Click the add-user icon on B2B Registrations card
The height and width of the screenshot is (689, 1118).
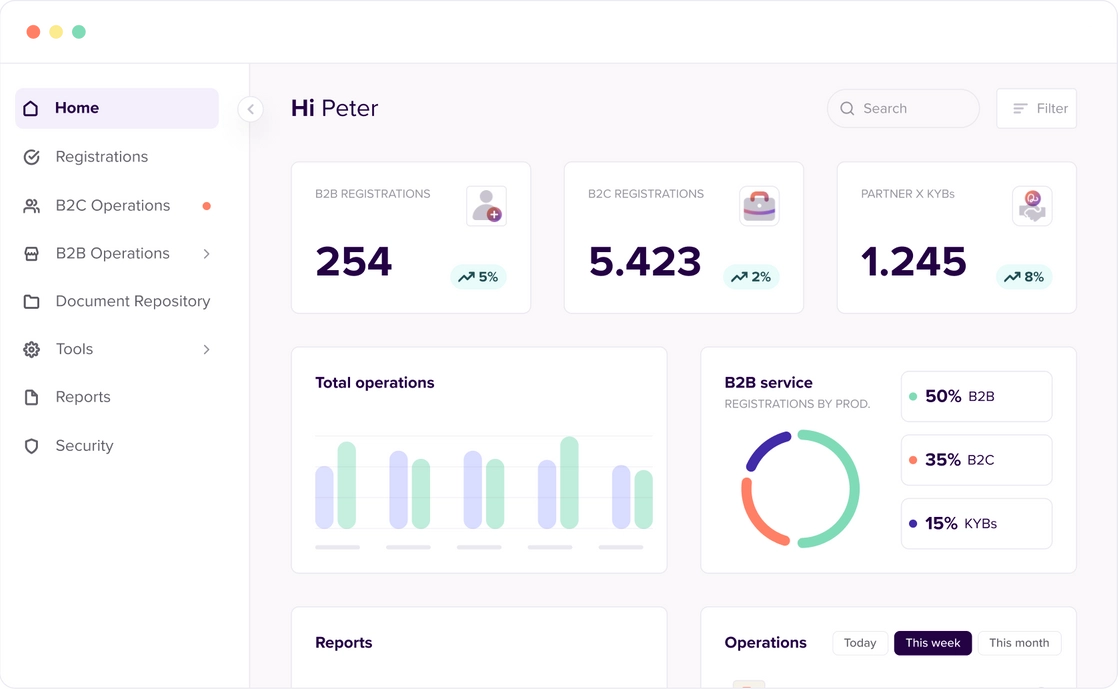(486, 205)
